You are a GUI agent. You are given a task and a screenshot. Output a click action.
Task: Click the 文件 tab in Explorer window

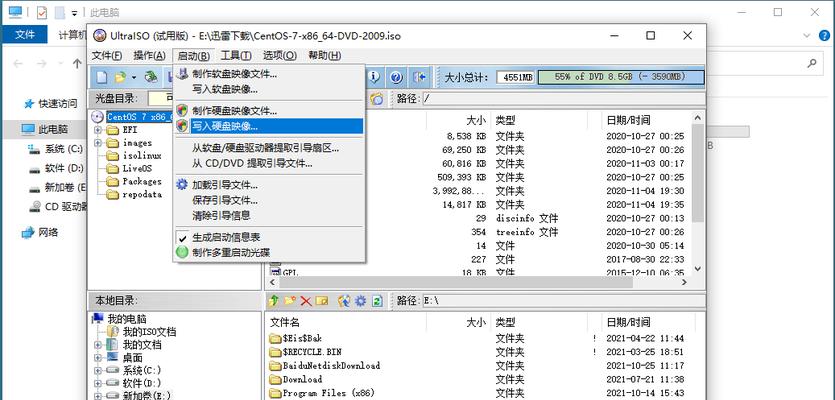(25, 35)
